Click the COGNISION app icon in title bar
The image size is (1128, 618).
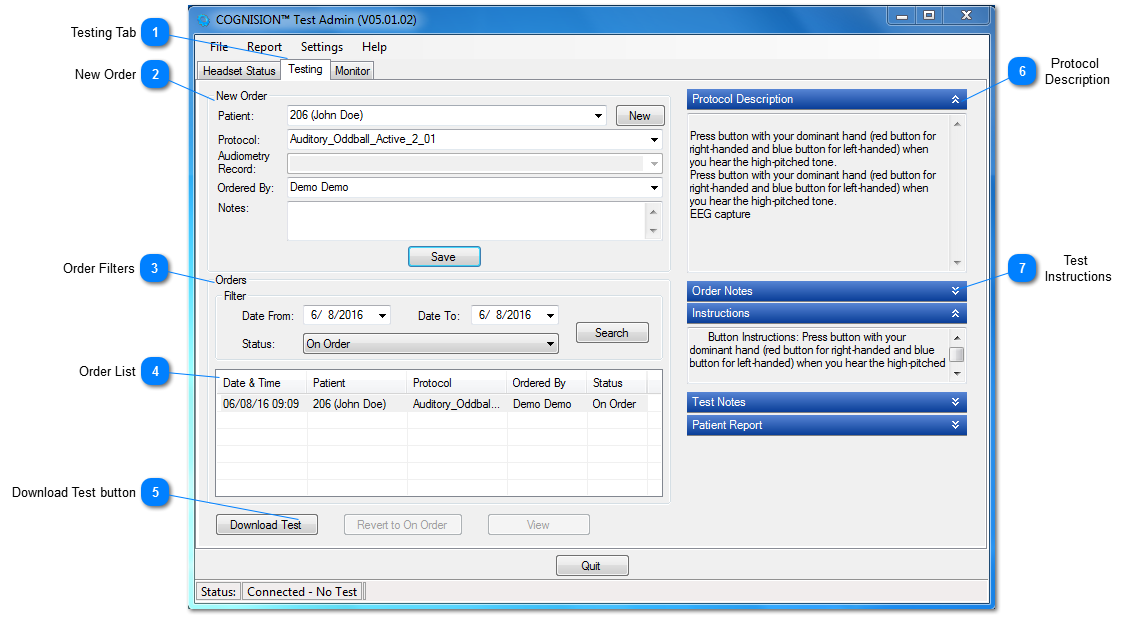tap(204, 20)
